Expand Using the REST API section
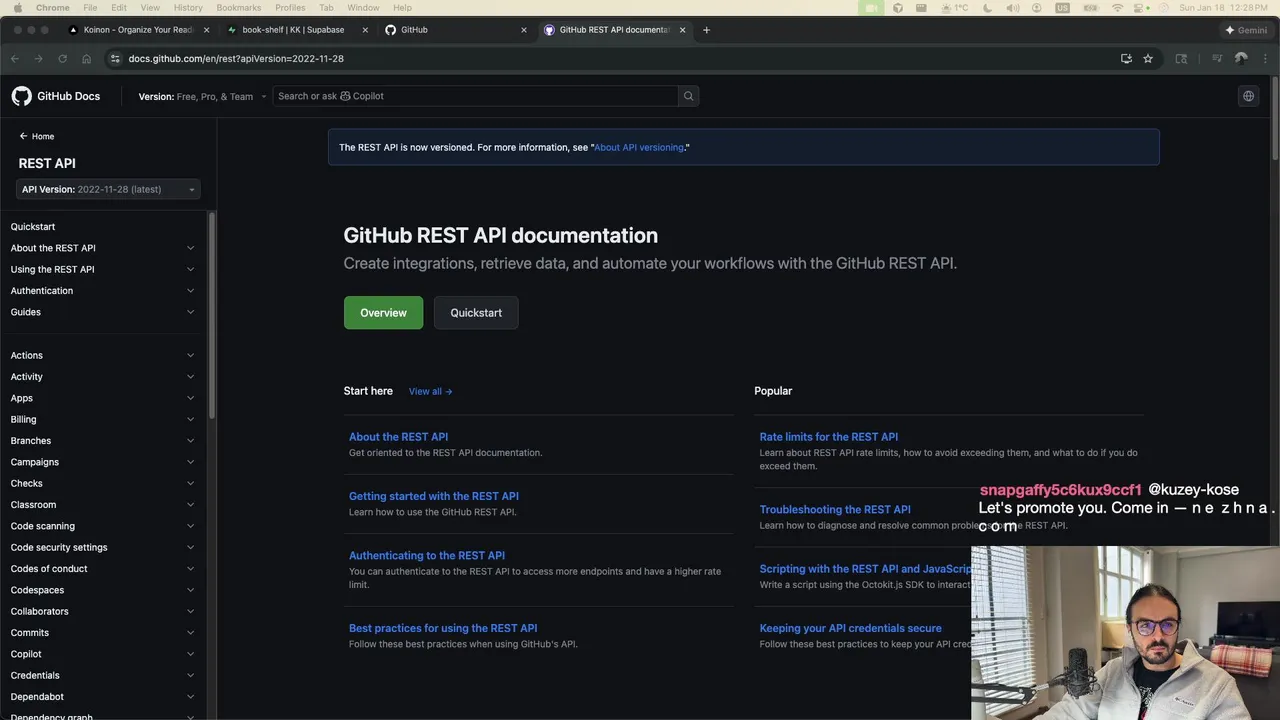Screen dimensions: 1280x720 pos(190,269)
